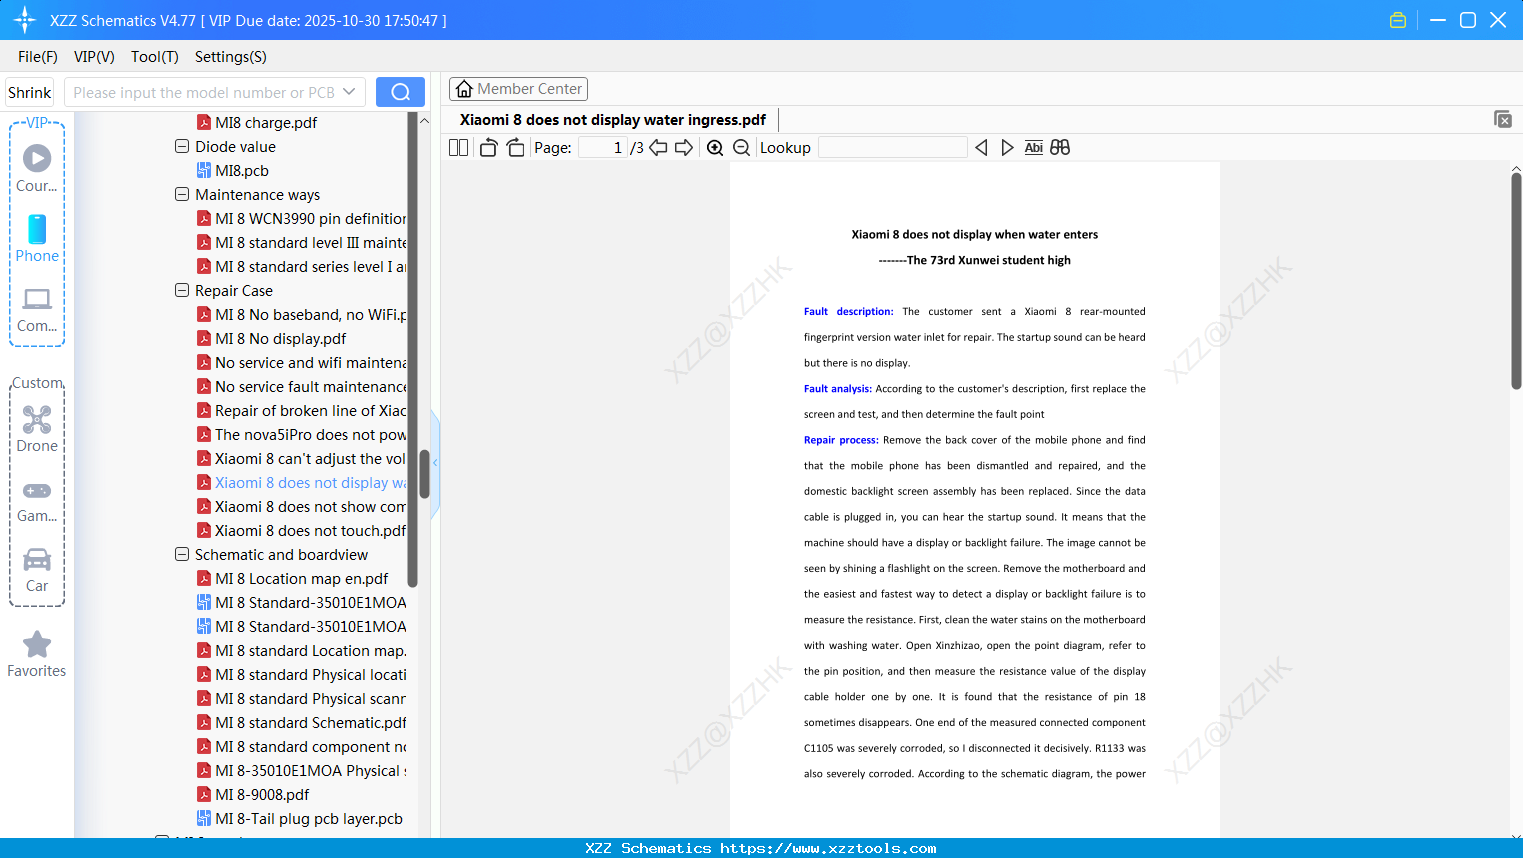
Task: Open the MI8.pcb file
Action: 233,170
